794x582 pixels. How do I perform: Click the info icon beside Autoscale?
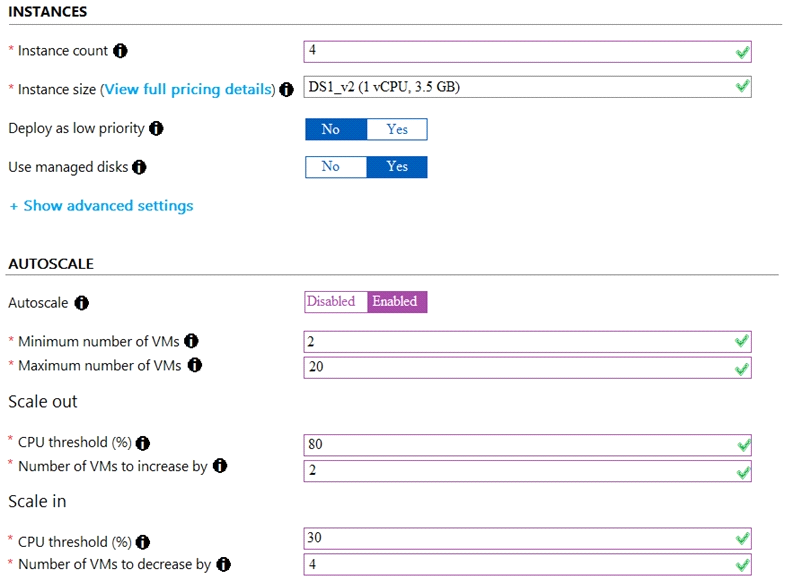tap(82, 303)
